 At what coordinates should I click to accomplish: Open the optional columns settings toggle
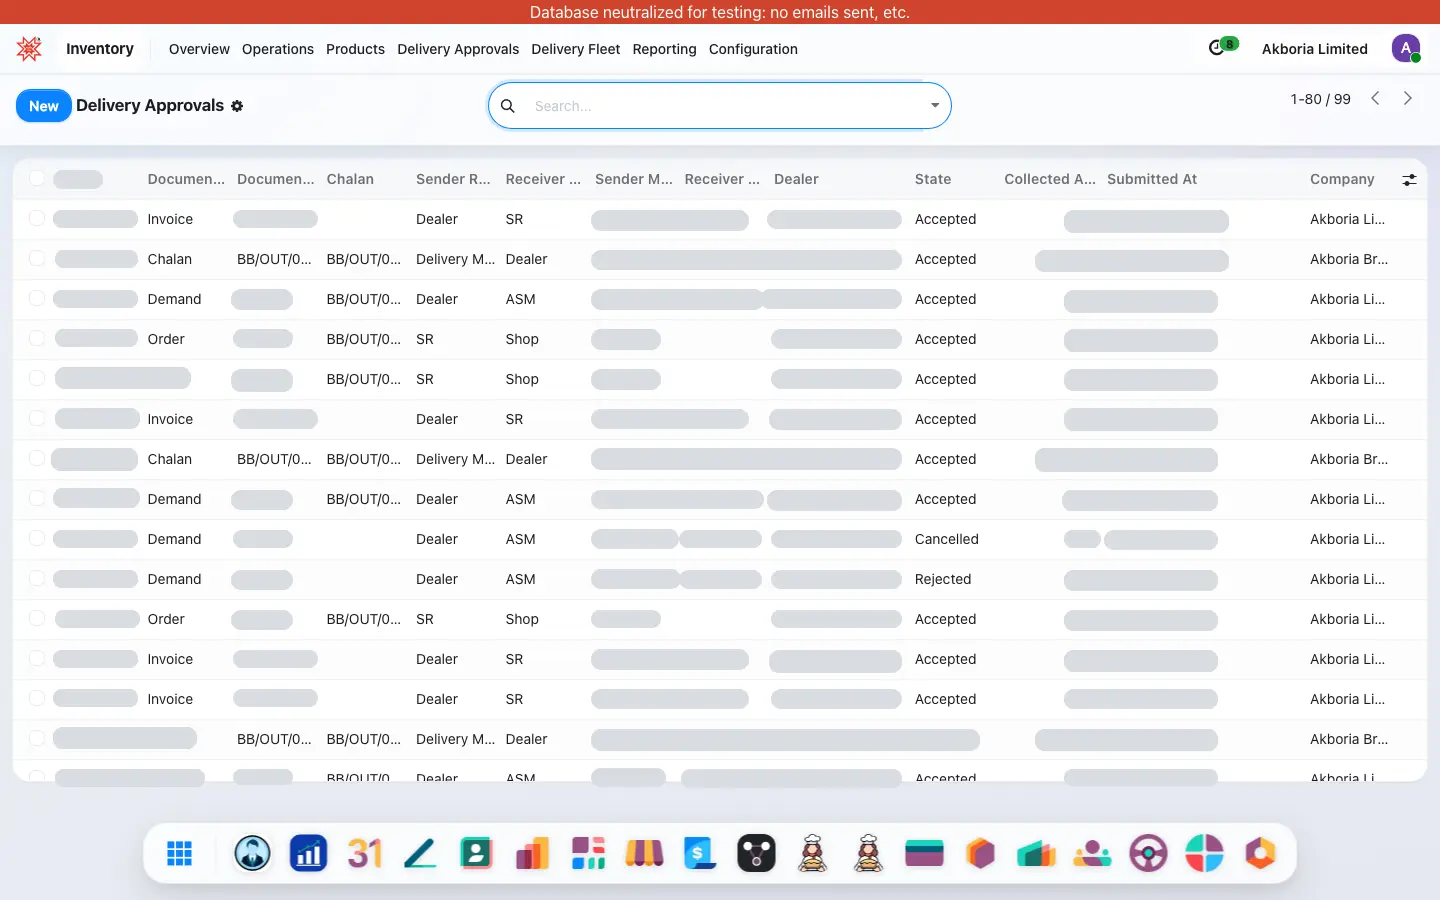pyautogui.click(x=1409, y=180)
